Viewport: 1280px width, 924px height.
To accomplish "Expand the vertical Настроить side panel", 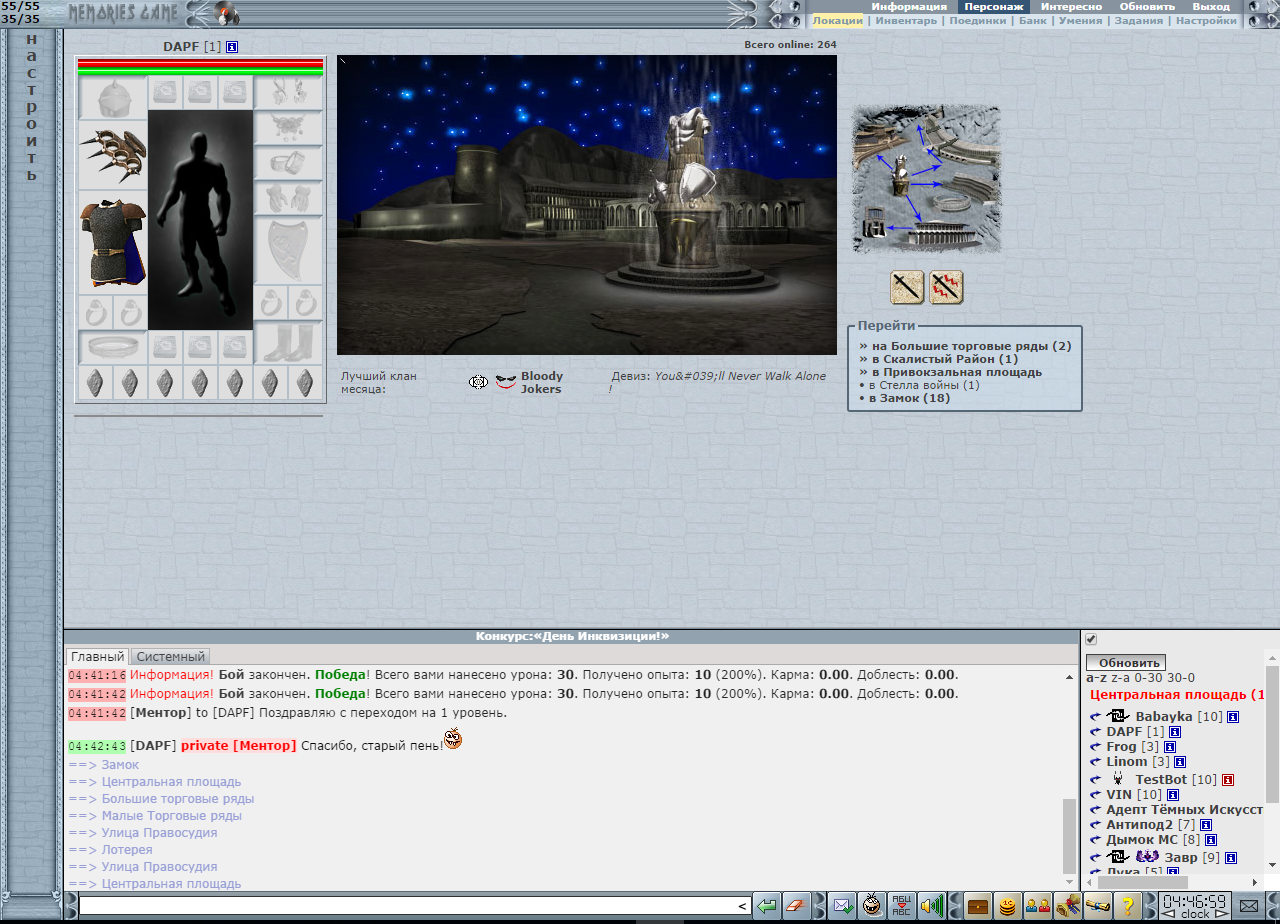I will (31, 108).
